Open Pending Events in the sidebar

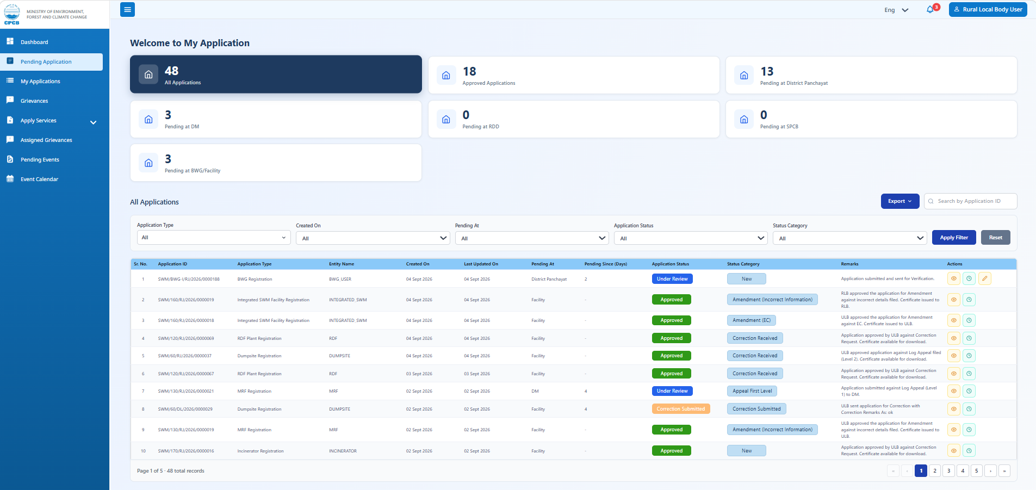[x=40, y=160]
